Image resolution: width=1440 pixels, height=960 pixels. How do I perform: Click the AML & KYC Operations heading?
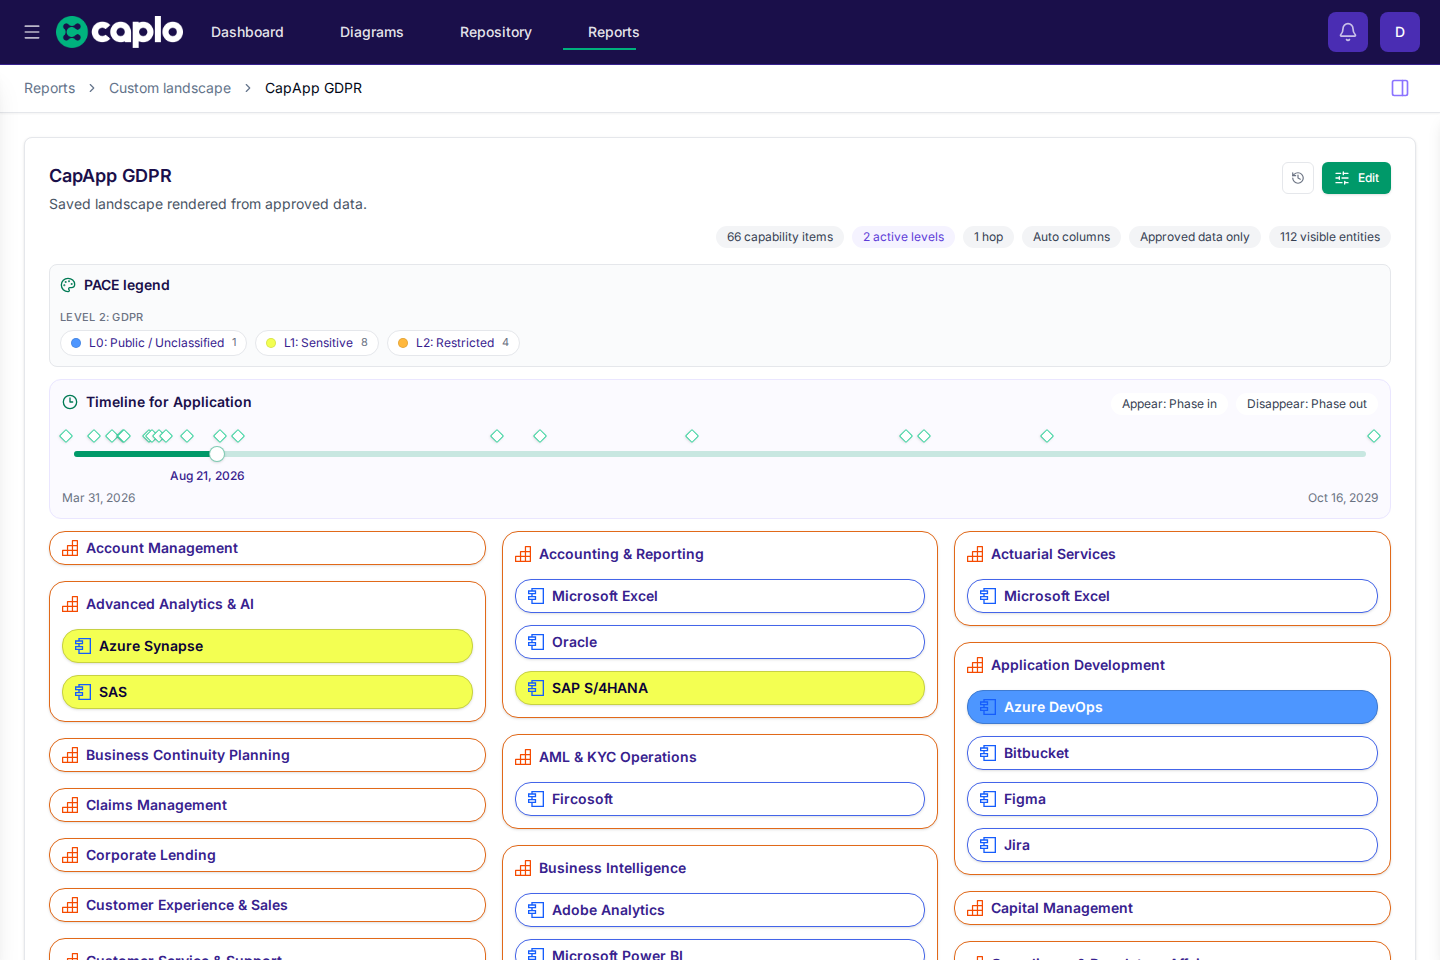617,757
